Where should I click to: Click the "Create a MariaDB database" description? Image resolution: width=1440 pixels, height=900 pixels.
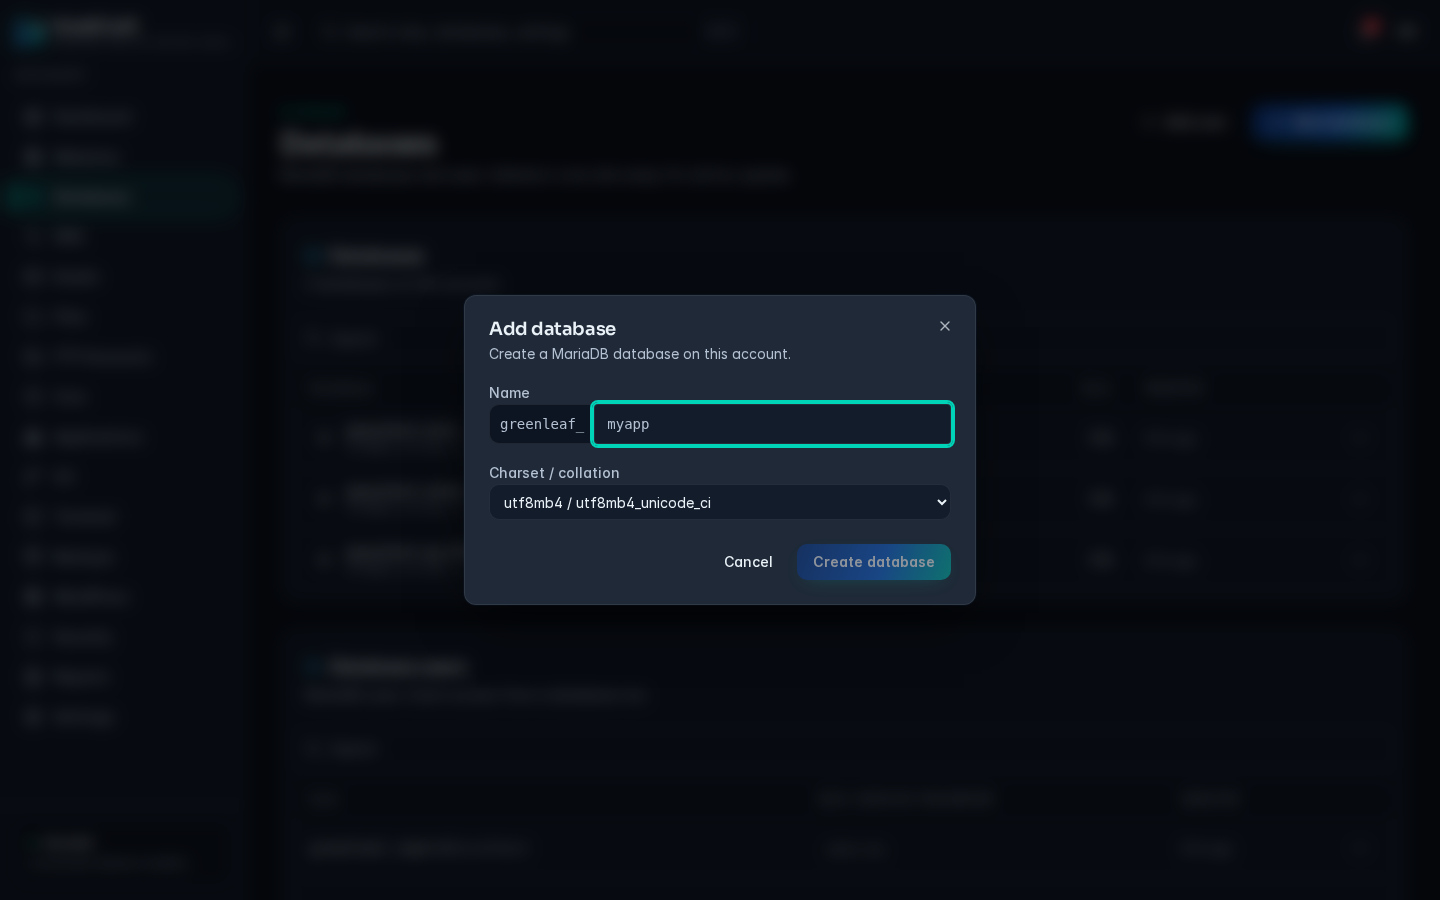640,354
